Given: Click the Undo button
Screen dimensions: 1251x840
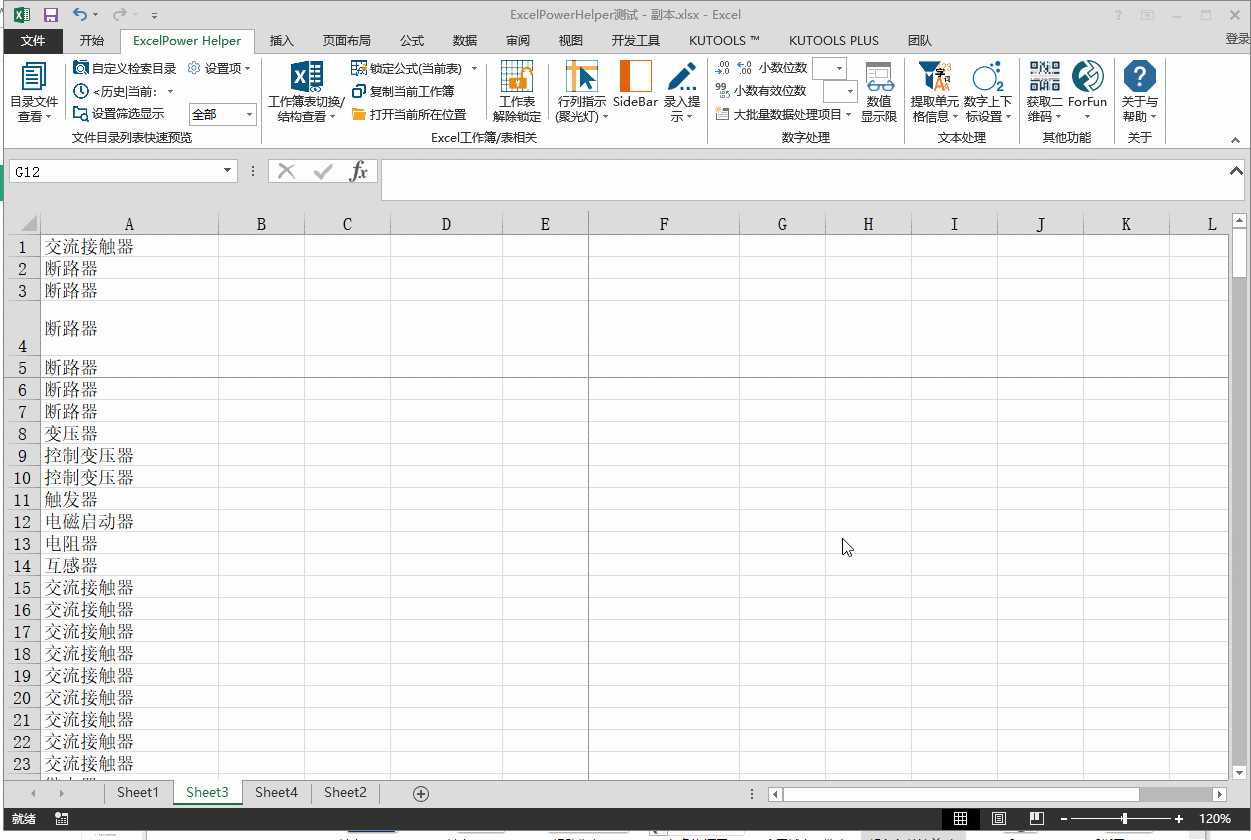Looking at the screenshot, I should 81,15.
